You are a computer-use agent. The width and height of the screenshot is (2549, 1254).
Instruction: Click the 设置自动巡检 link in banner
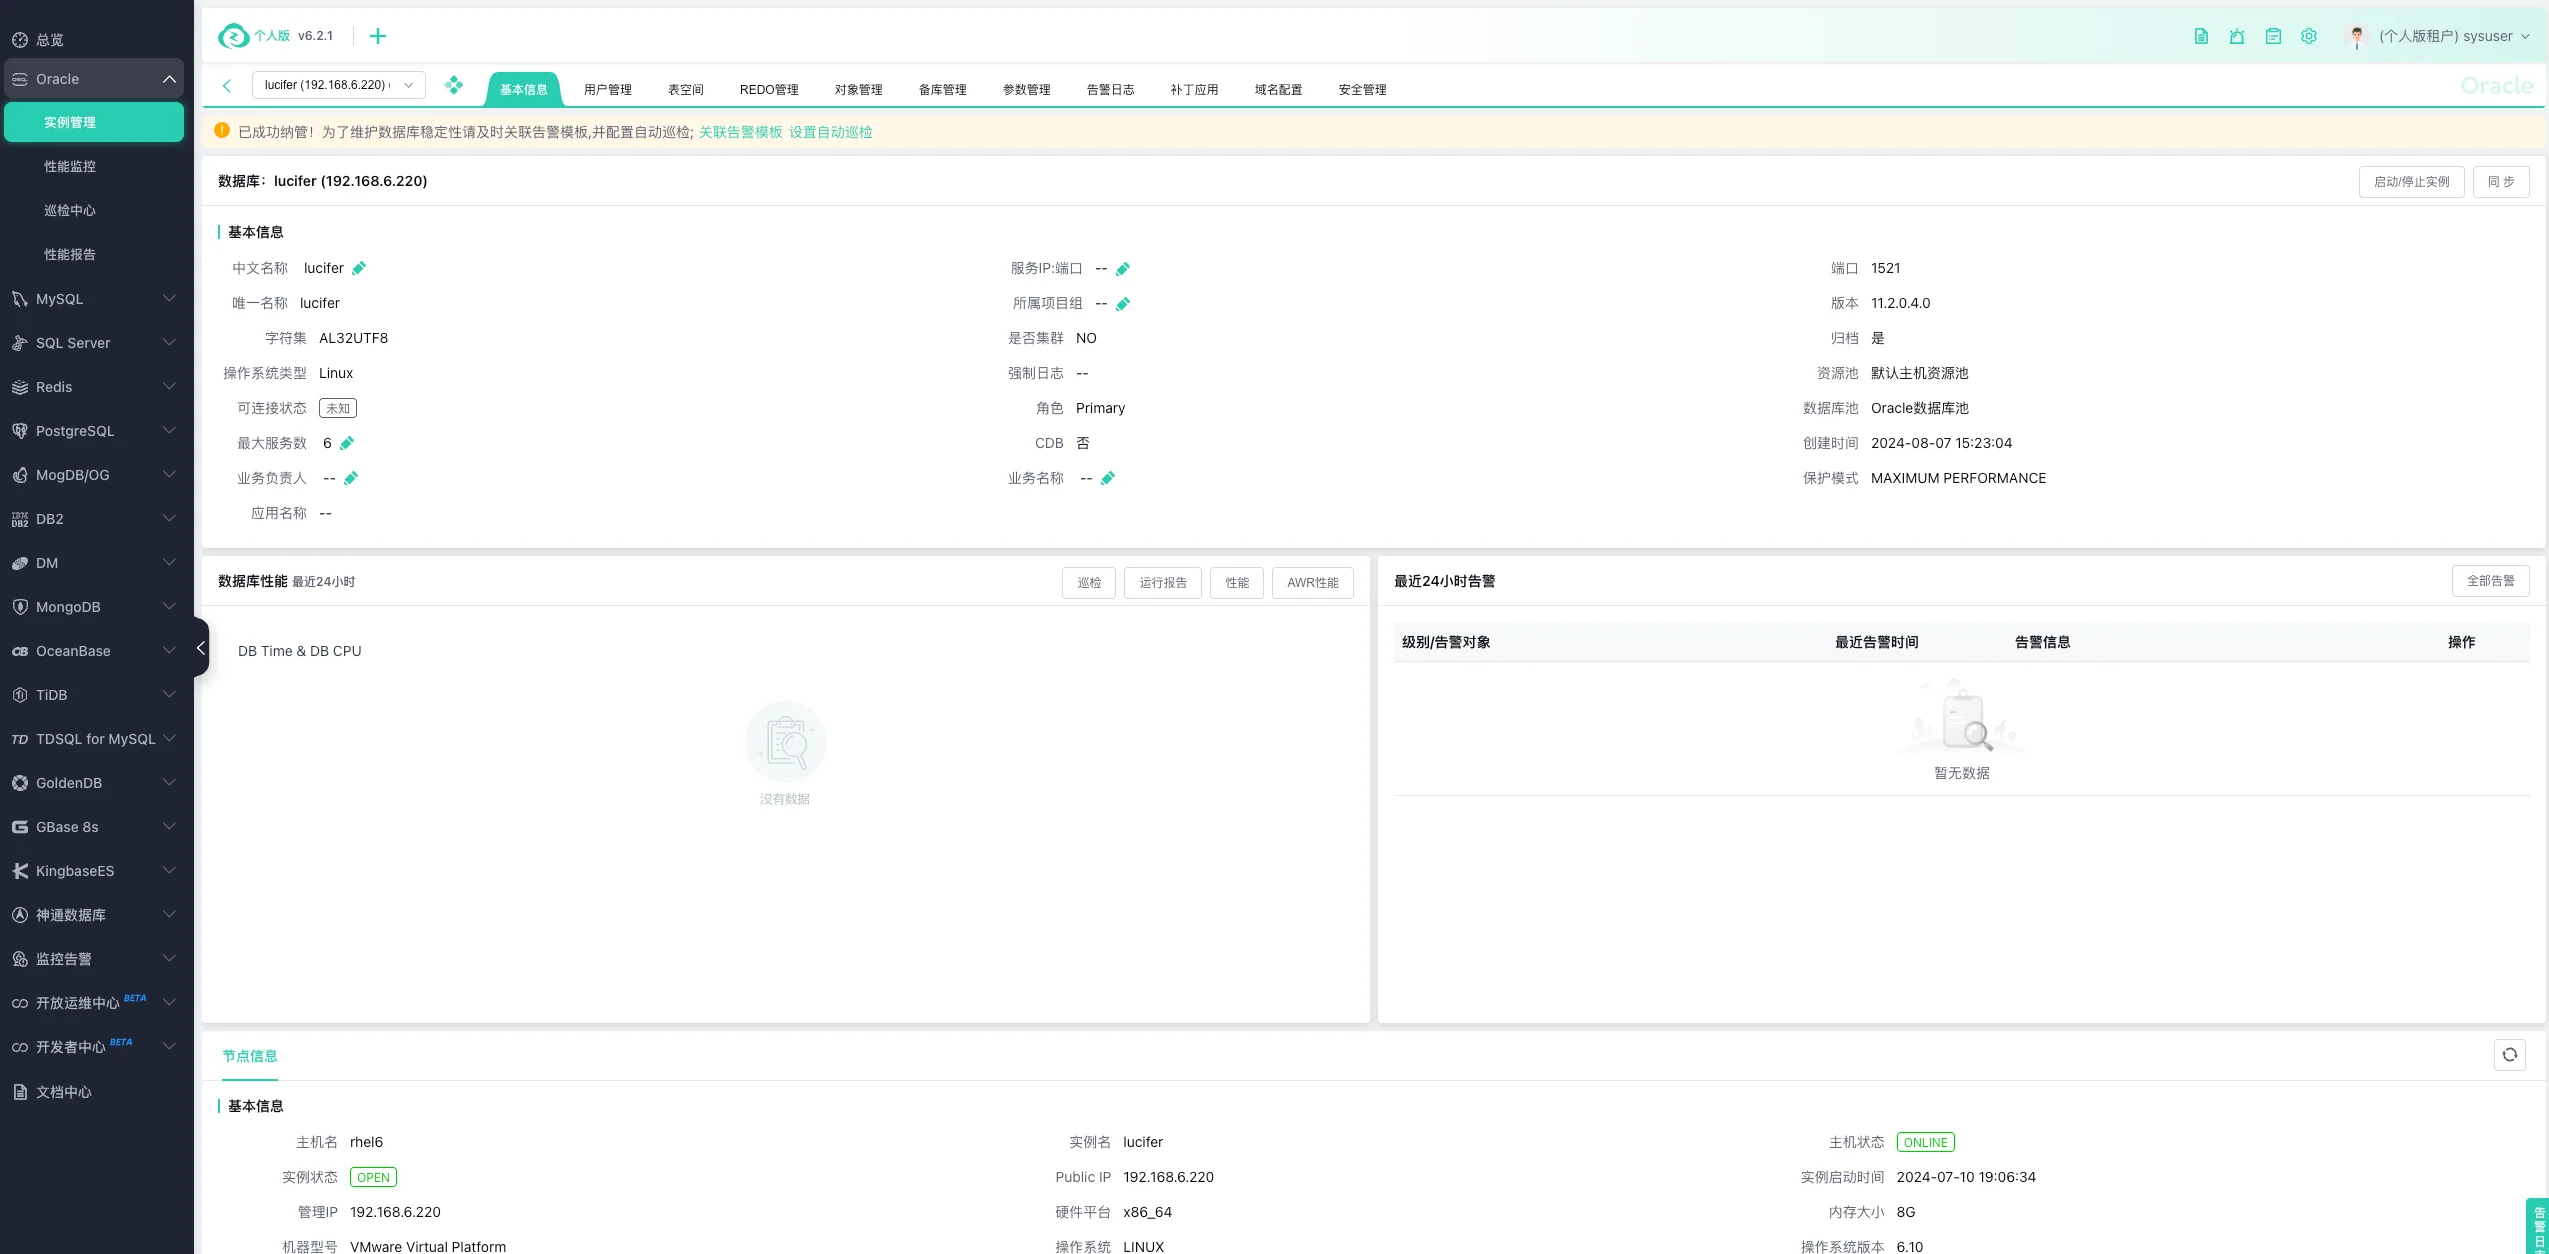pyautogui.click(x=830, y=132)
